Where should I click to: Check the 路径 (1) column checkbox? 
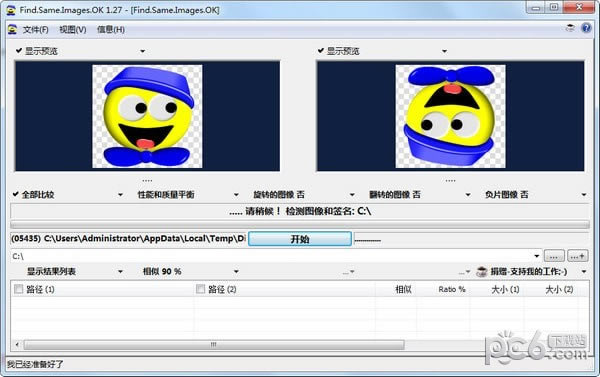(18, 289)
